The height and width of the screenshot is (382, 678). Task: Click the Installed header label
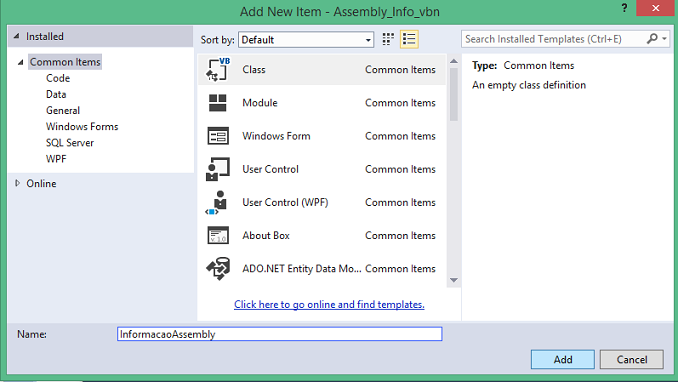point(45,36)
